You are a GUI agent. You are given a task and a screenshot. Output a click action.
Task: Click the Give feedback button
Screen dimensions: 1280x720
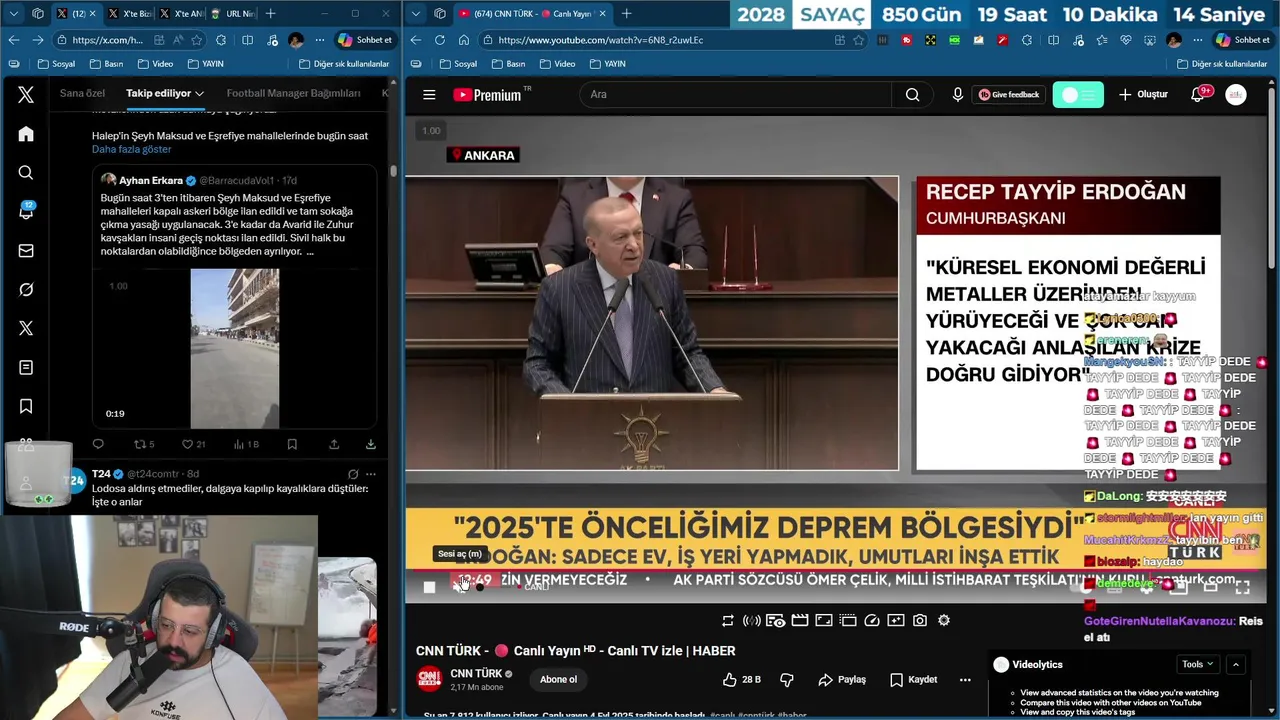[x=1008, y=95]
